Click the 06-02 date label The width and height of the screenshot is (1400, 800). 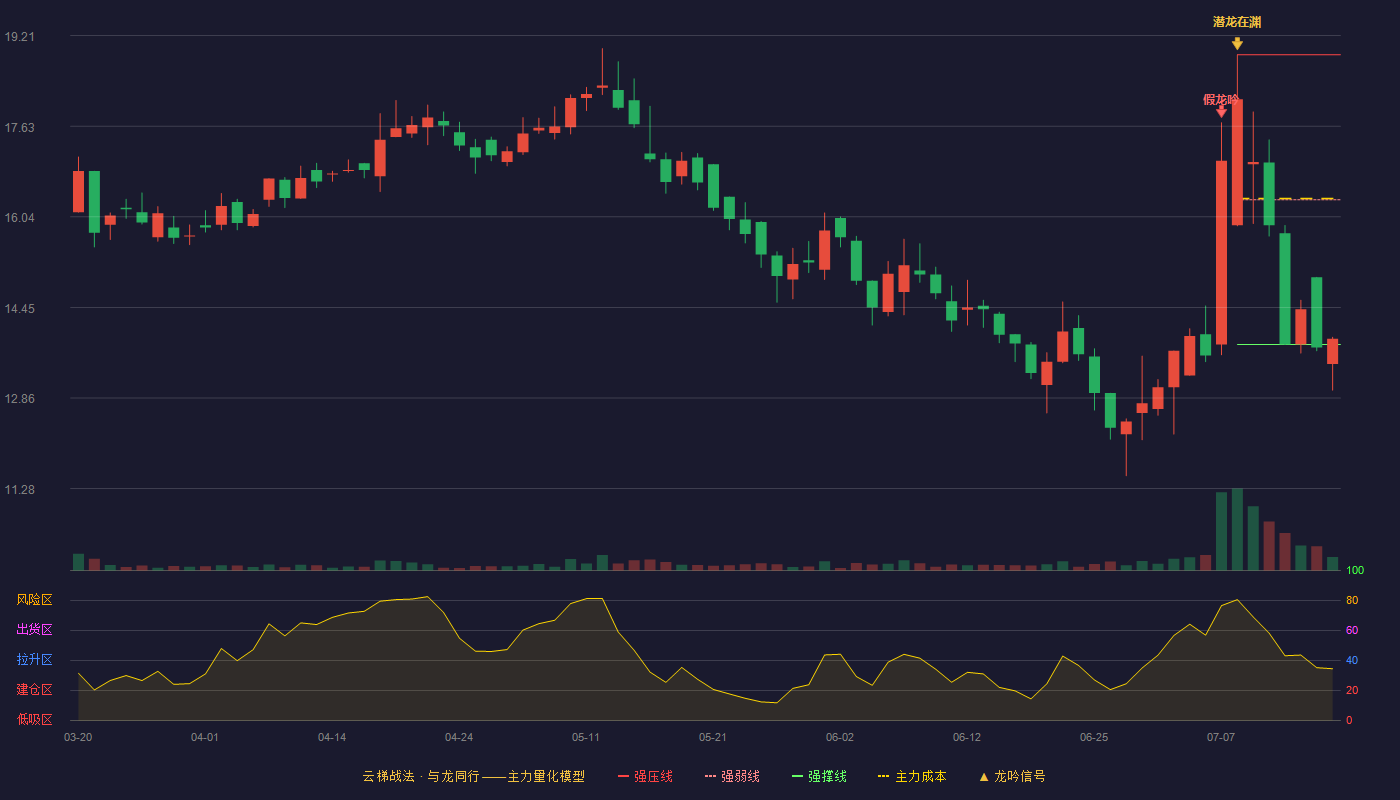pos(840,737)
